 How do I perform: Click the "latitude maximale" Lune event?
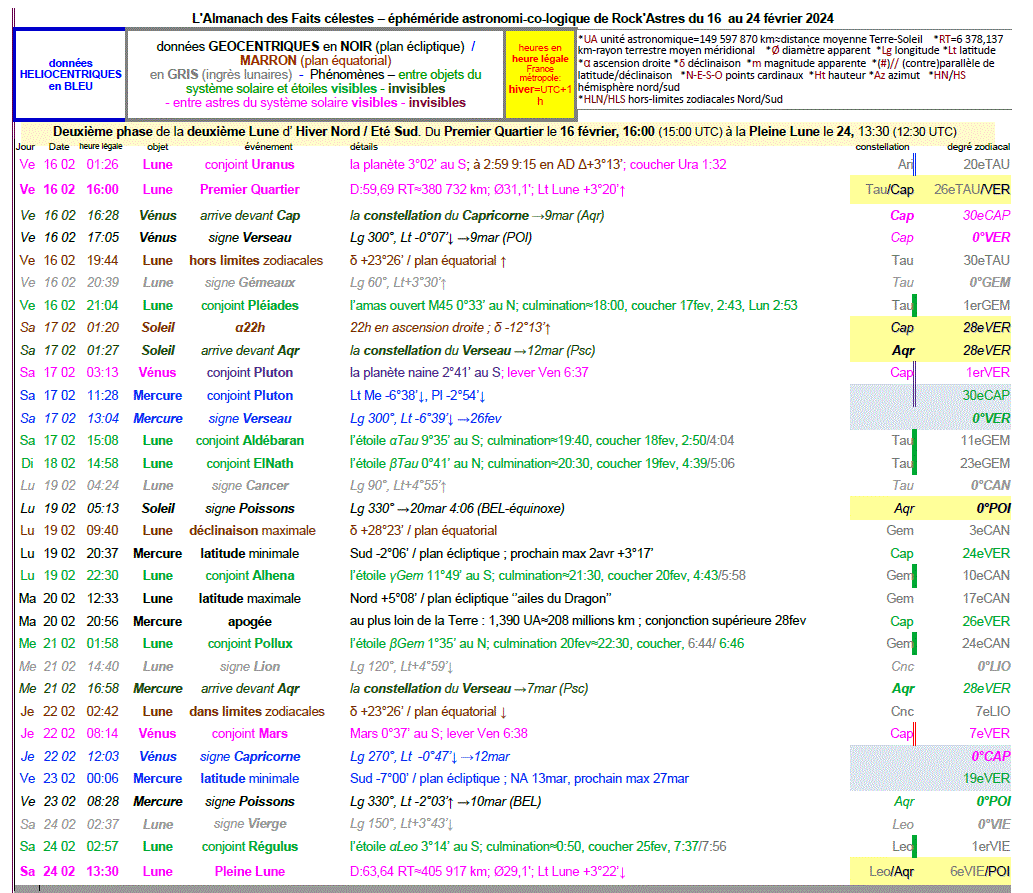tap(250, 598)
